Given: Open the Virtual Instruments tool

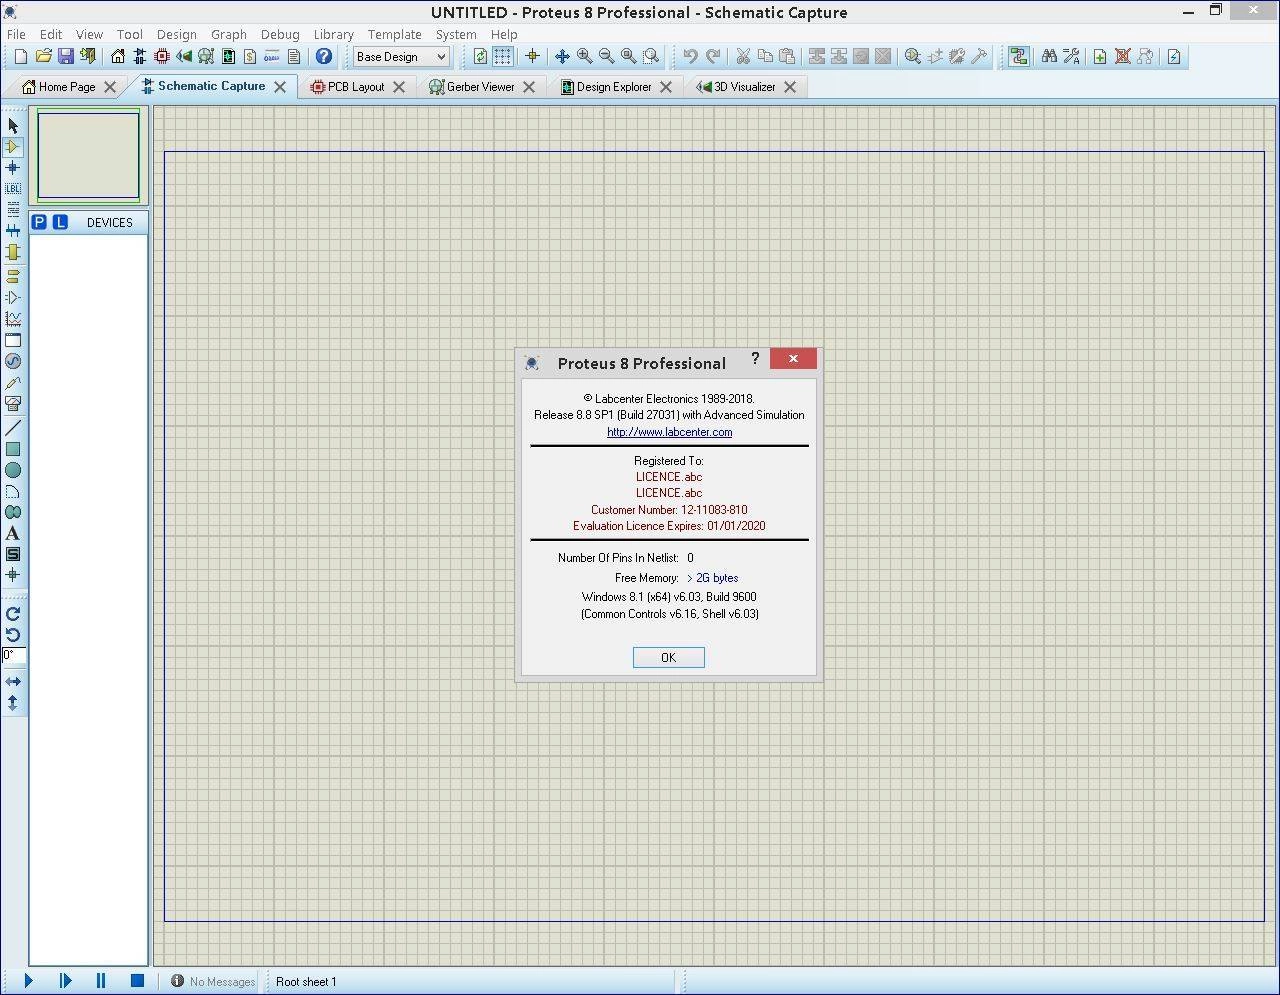Looking at the screenshot, I should click(13, 404).
